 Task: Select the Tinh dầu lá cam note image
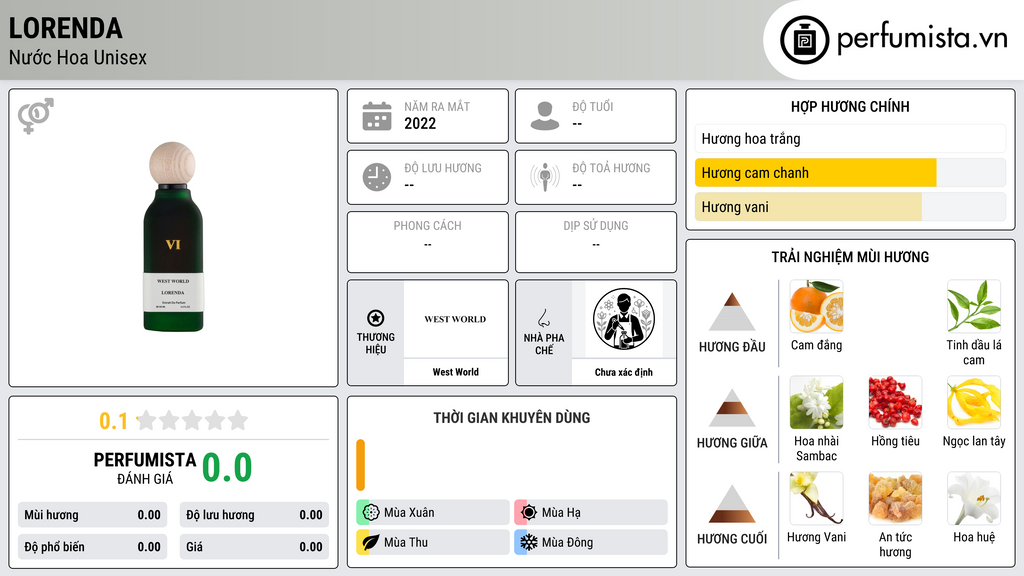[x=974, y=306]
